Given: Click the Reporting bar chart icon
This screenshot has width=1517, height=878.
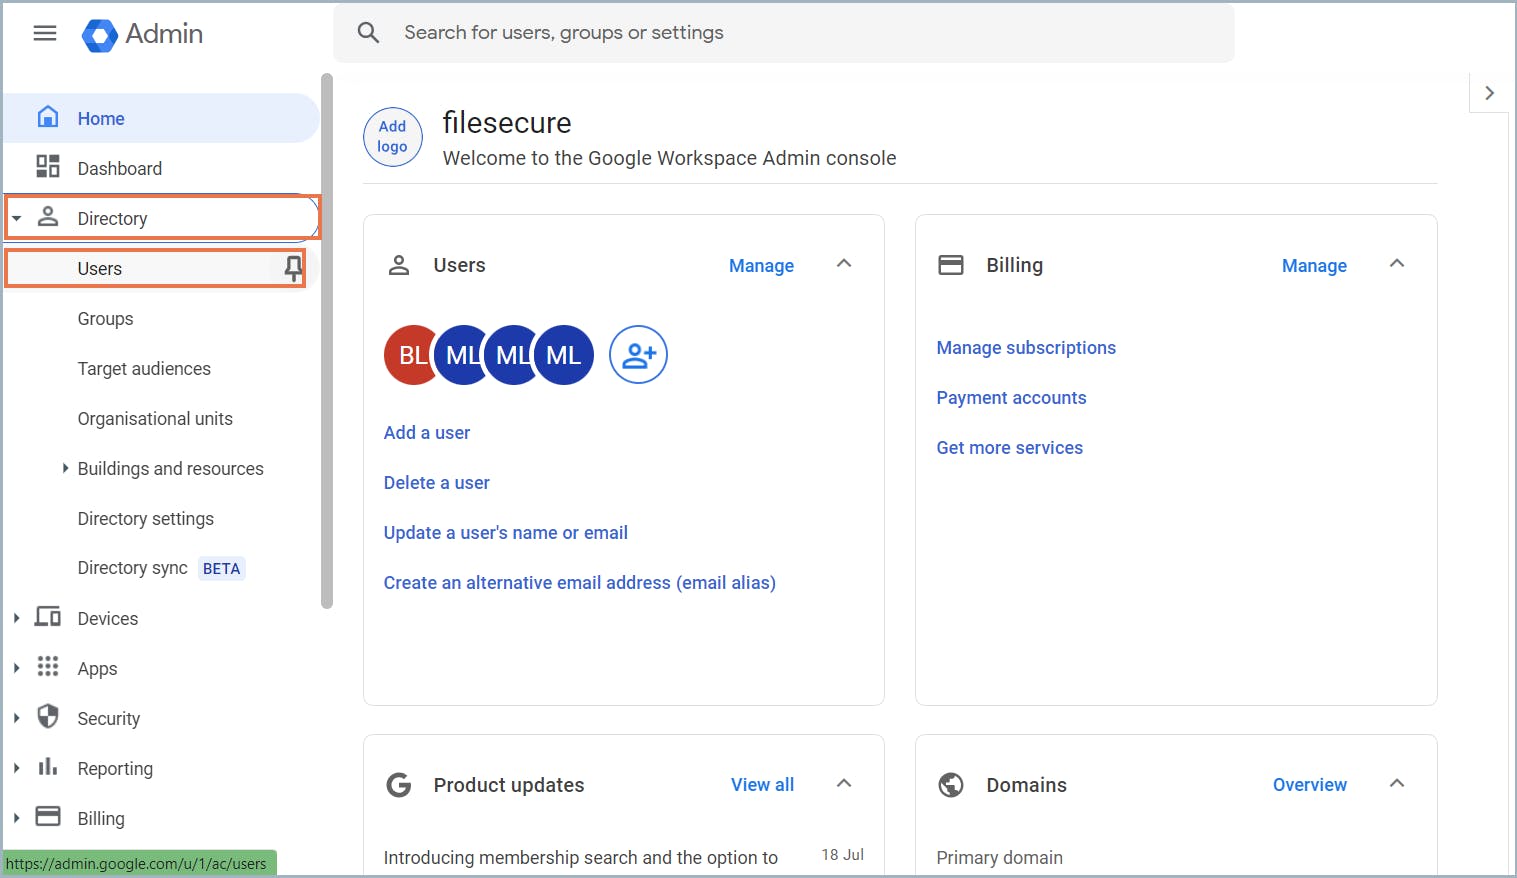Looking at the screenshot, I should click(47, 766).
